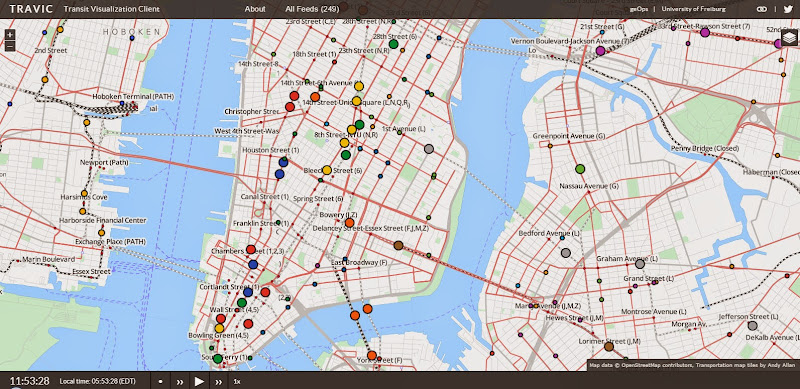800x389 pixels.
Task: Select green G train above Nassau Avenue (G)
Action: pos(580,168)
